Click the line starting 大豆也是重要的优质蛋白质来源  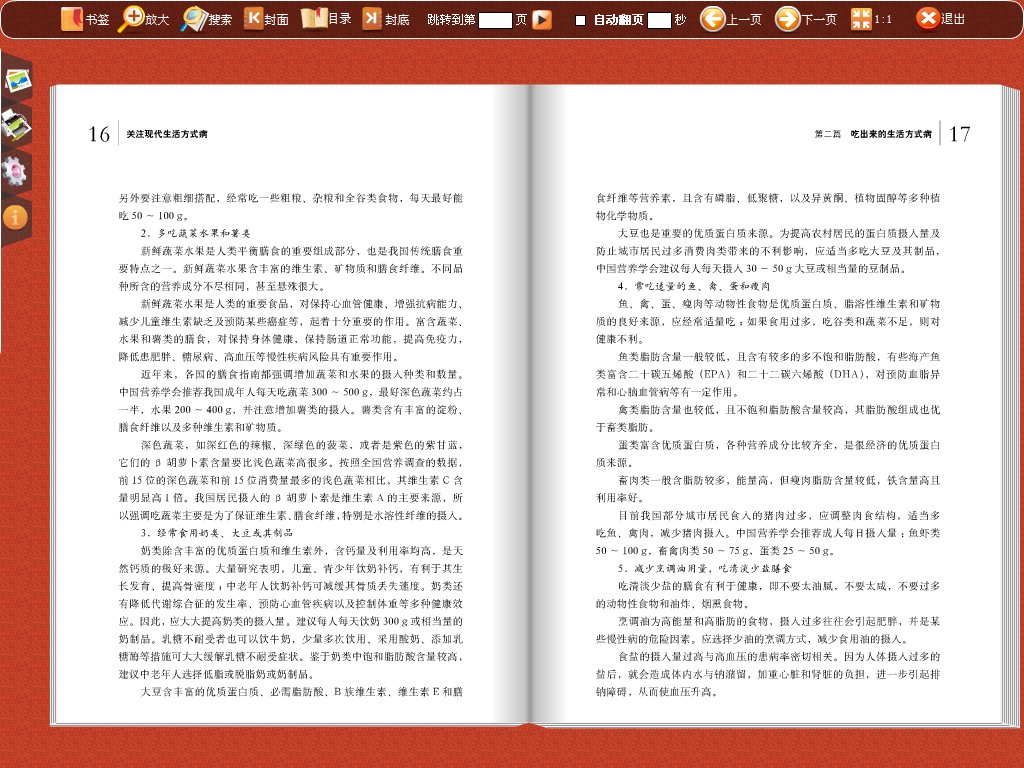point(779,233)
